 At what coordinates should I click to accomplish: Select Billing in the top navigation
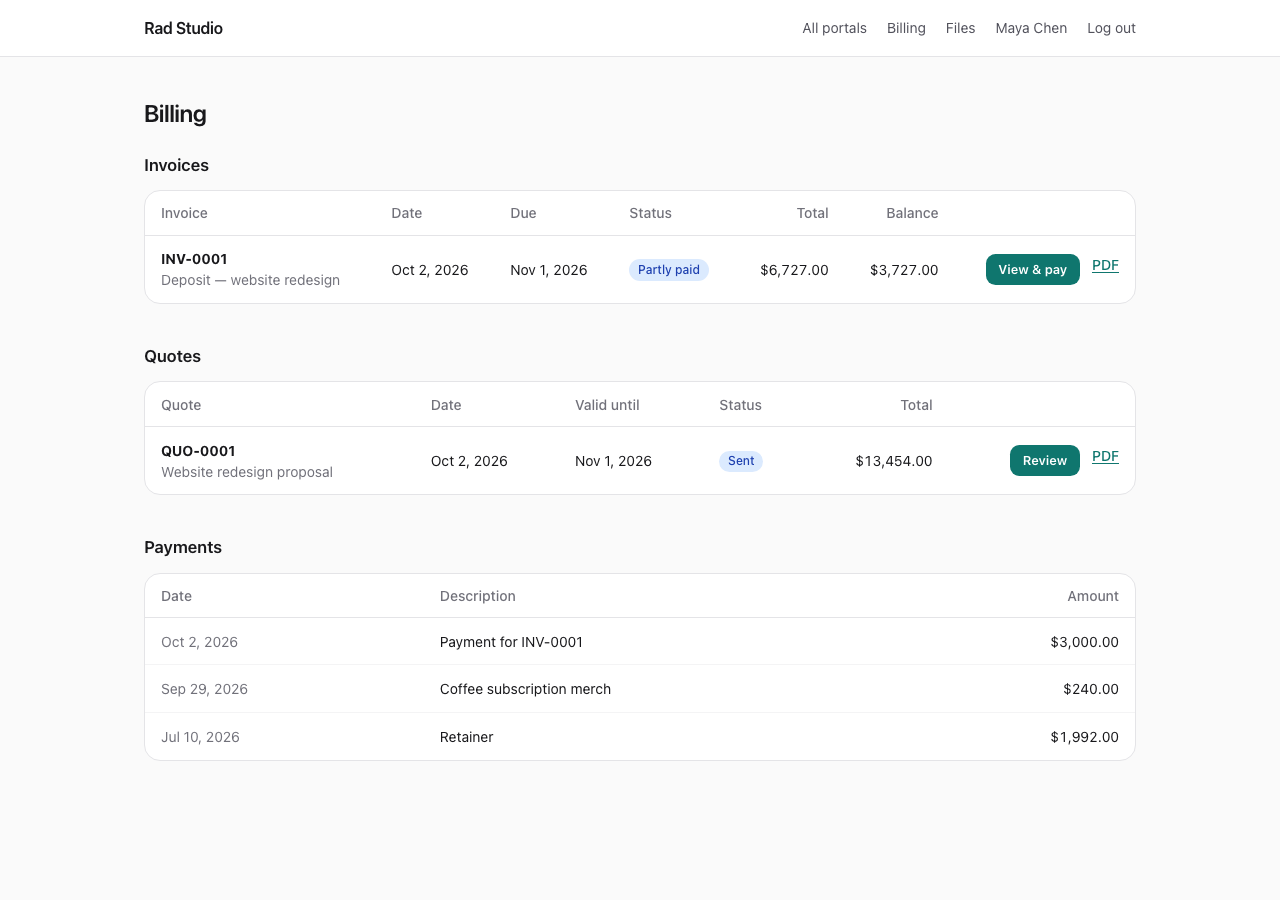906,28
